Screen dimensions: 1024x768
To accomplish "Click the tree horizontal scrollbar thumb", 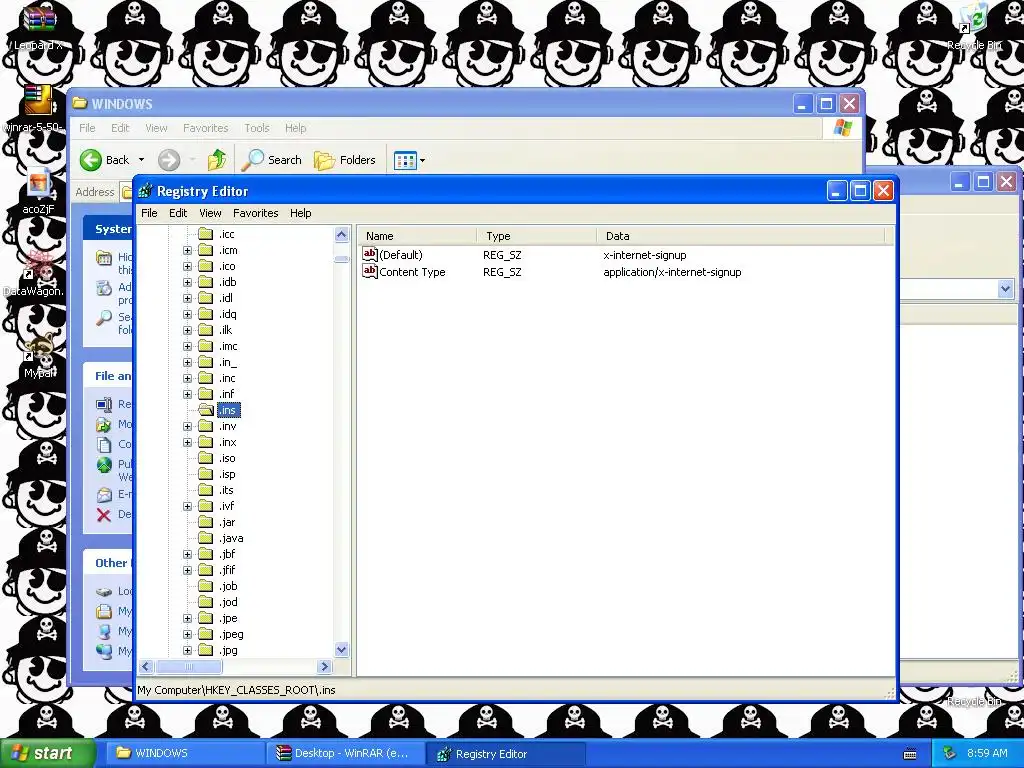I will (189, 667).
